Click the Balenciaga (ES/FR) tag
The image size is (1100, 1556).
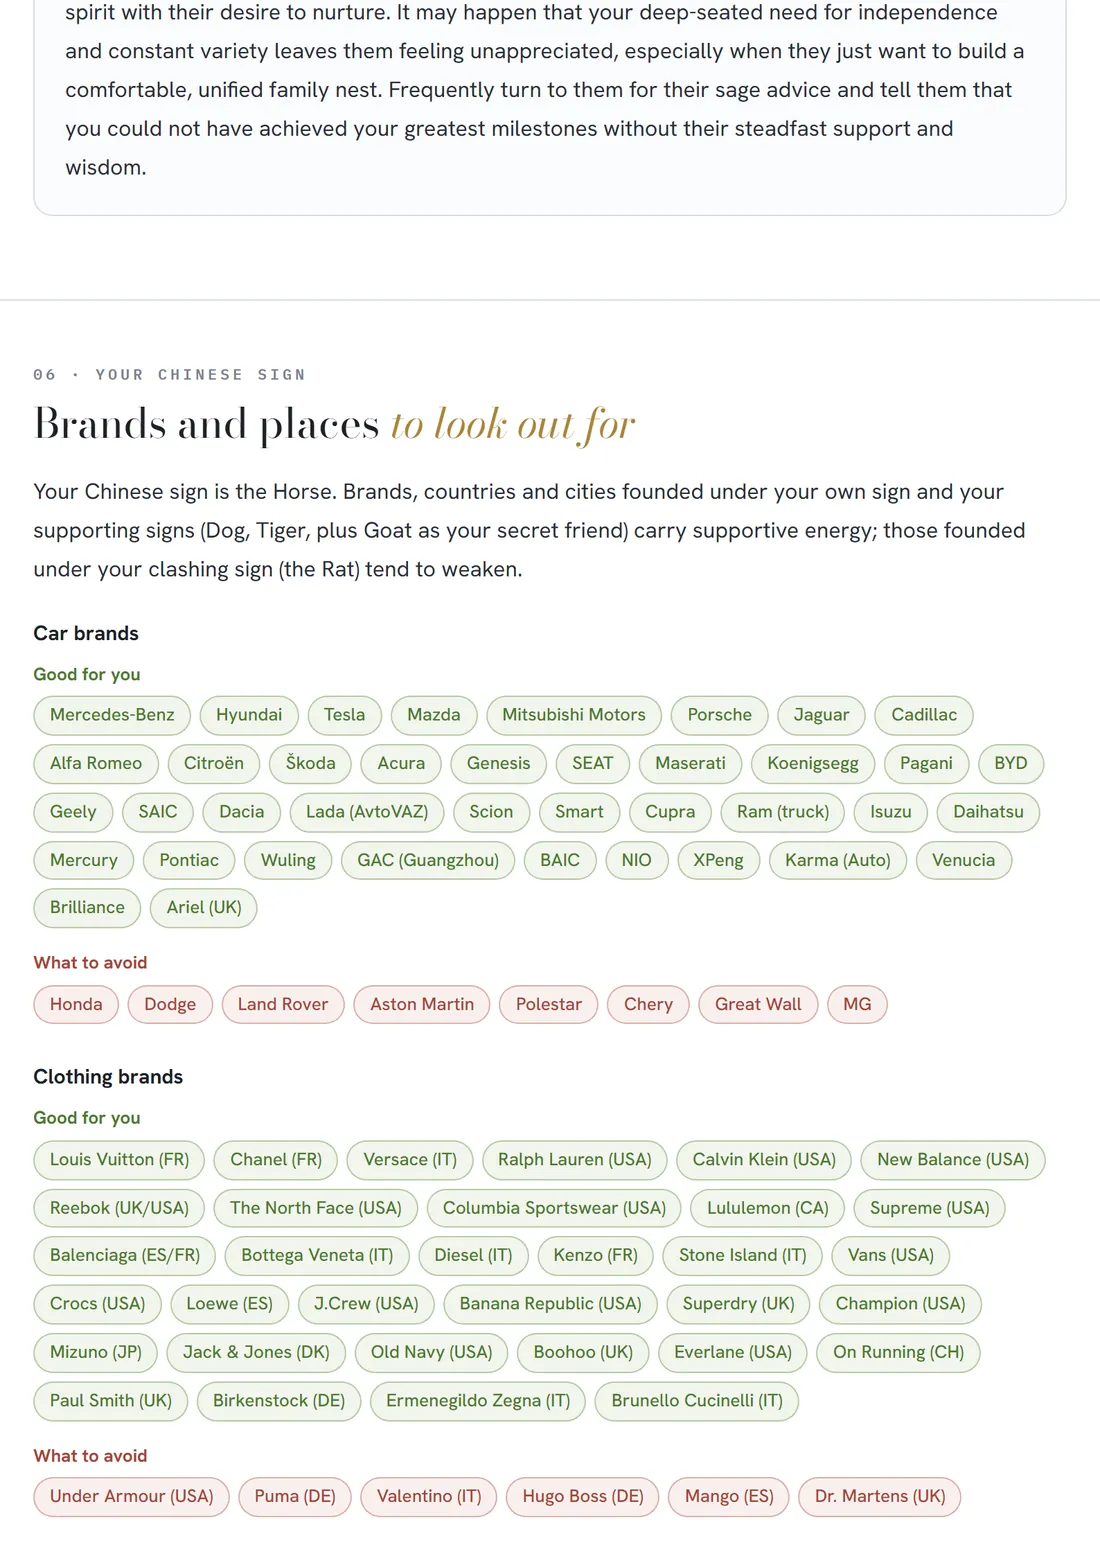tap(125, 1255)
